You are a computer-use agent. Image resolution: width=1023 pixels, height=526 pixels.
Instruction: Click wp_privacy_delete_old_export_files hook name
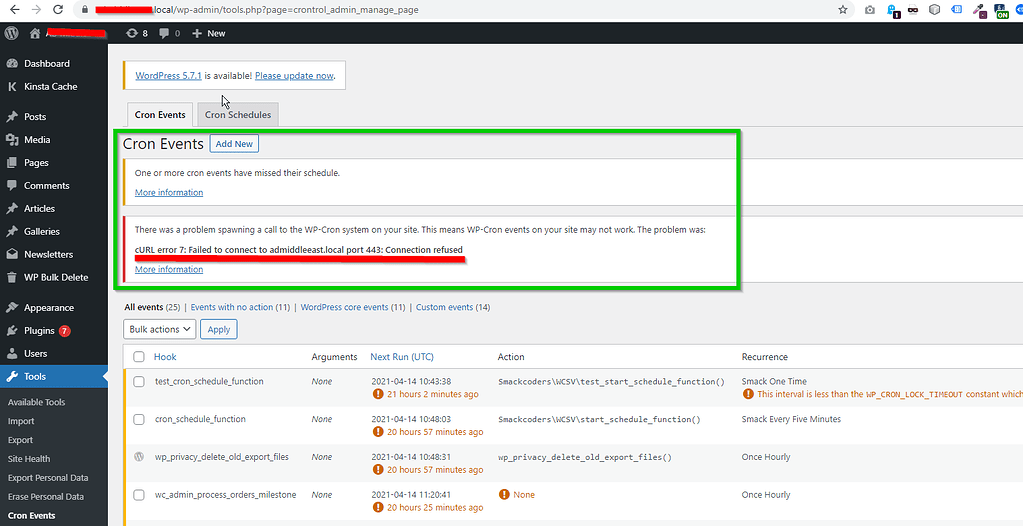[222, 457]
